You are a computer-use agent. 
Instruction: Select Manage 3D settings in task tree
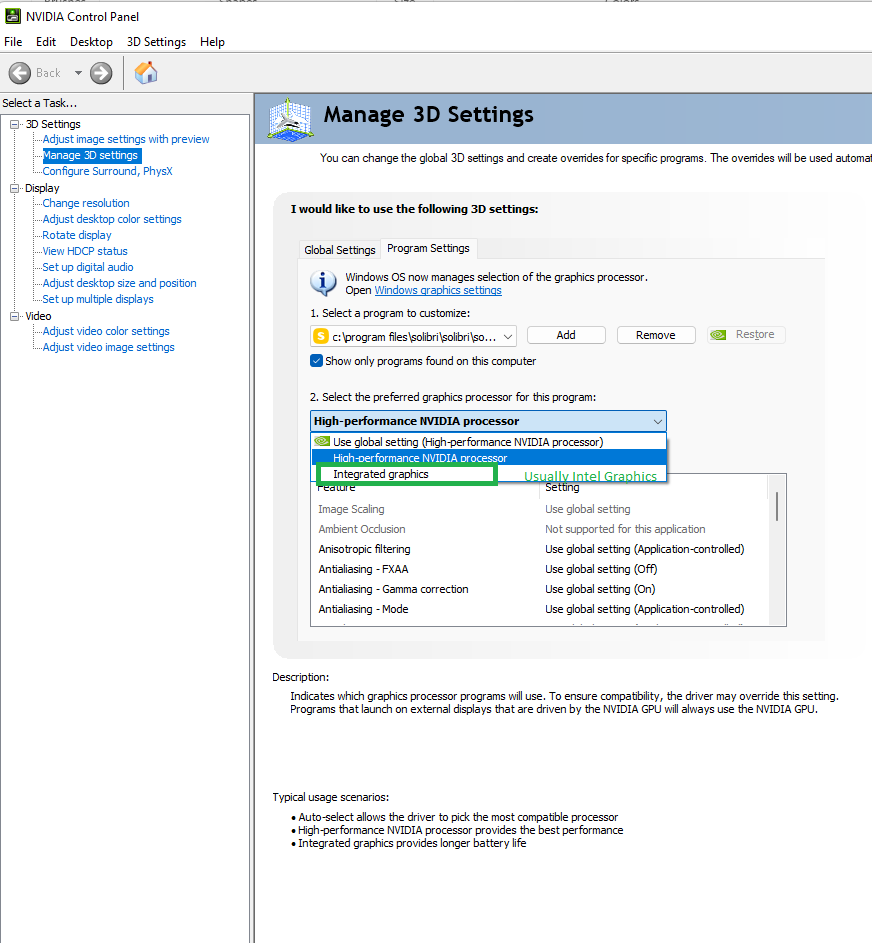pos(90,155)
